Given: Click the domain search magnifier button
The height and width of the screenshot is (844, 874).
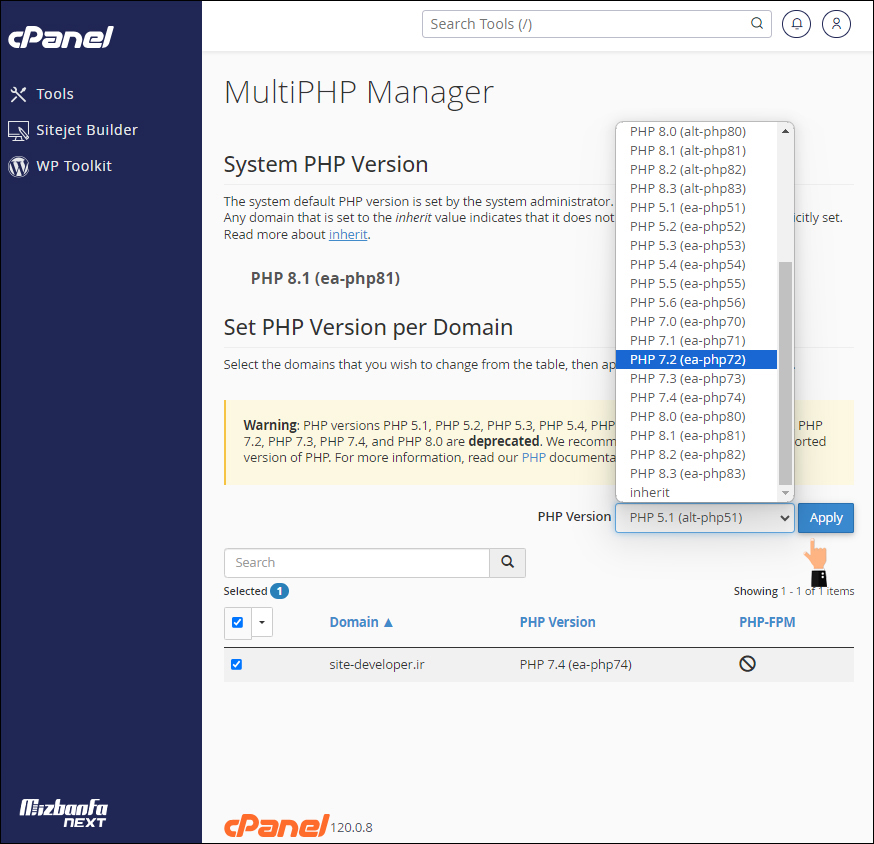Looking at the screenshot, I should click(507, 562).
